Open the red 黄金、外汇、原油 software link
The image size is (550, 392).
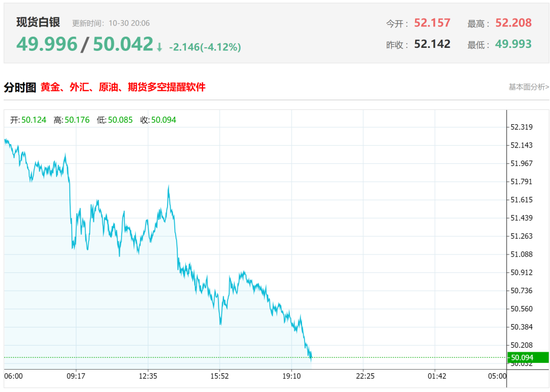(123, 87)
